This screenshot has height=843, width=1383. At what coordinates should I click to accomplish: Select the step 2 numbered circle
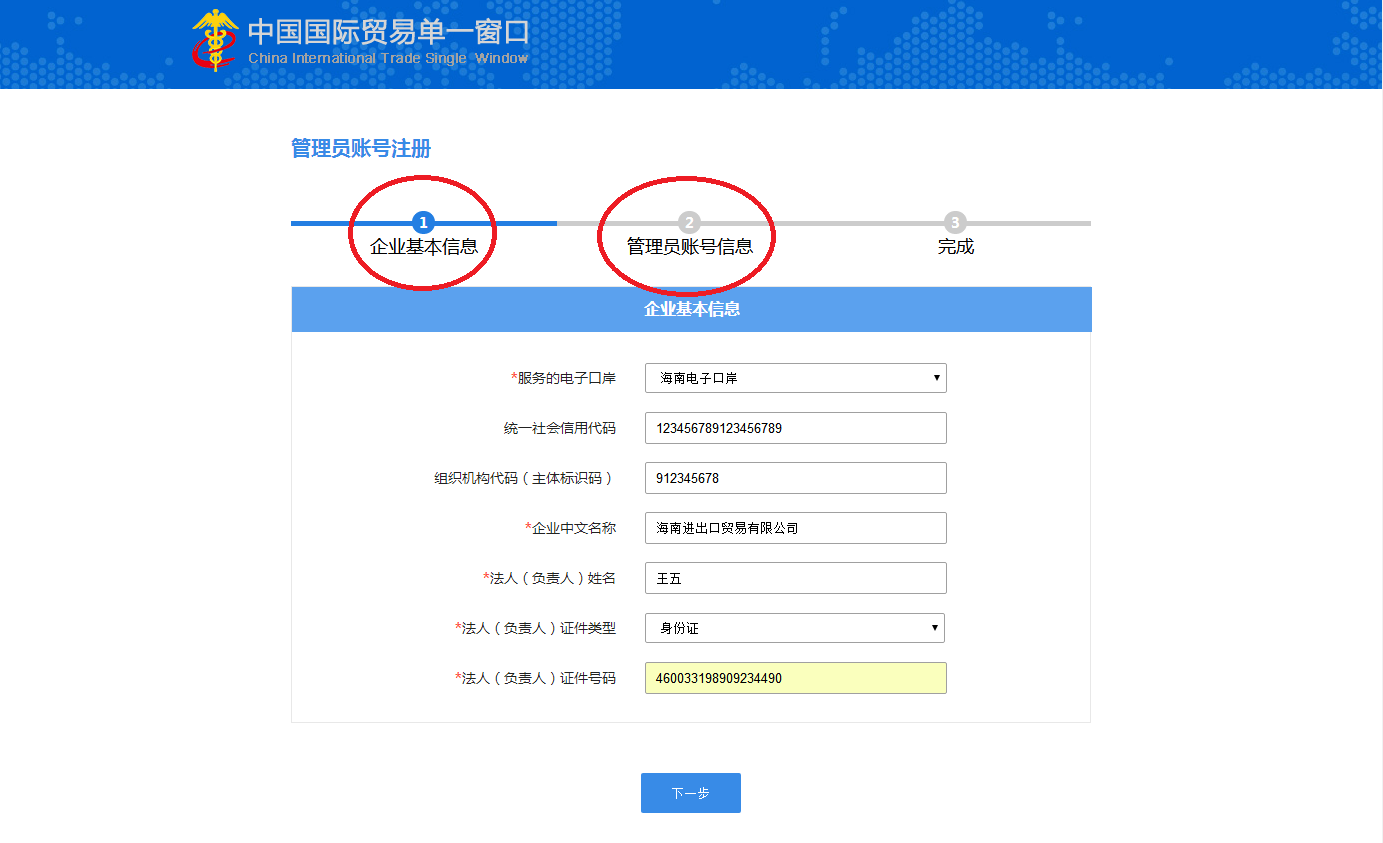point(687,223)
